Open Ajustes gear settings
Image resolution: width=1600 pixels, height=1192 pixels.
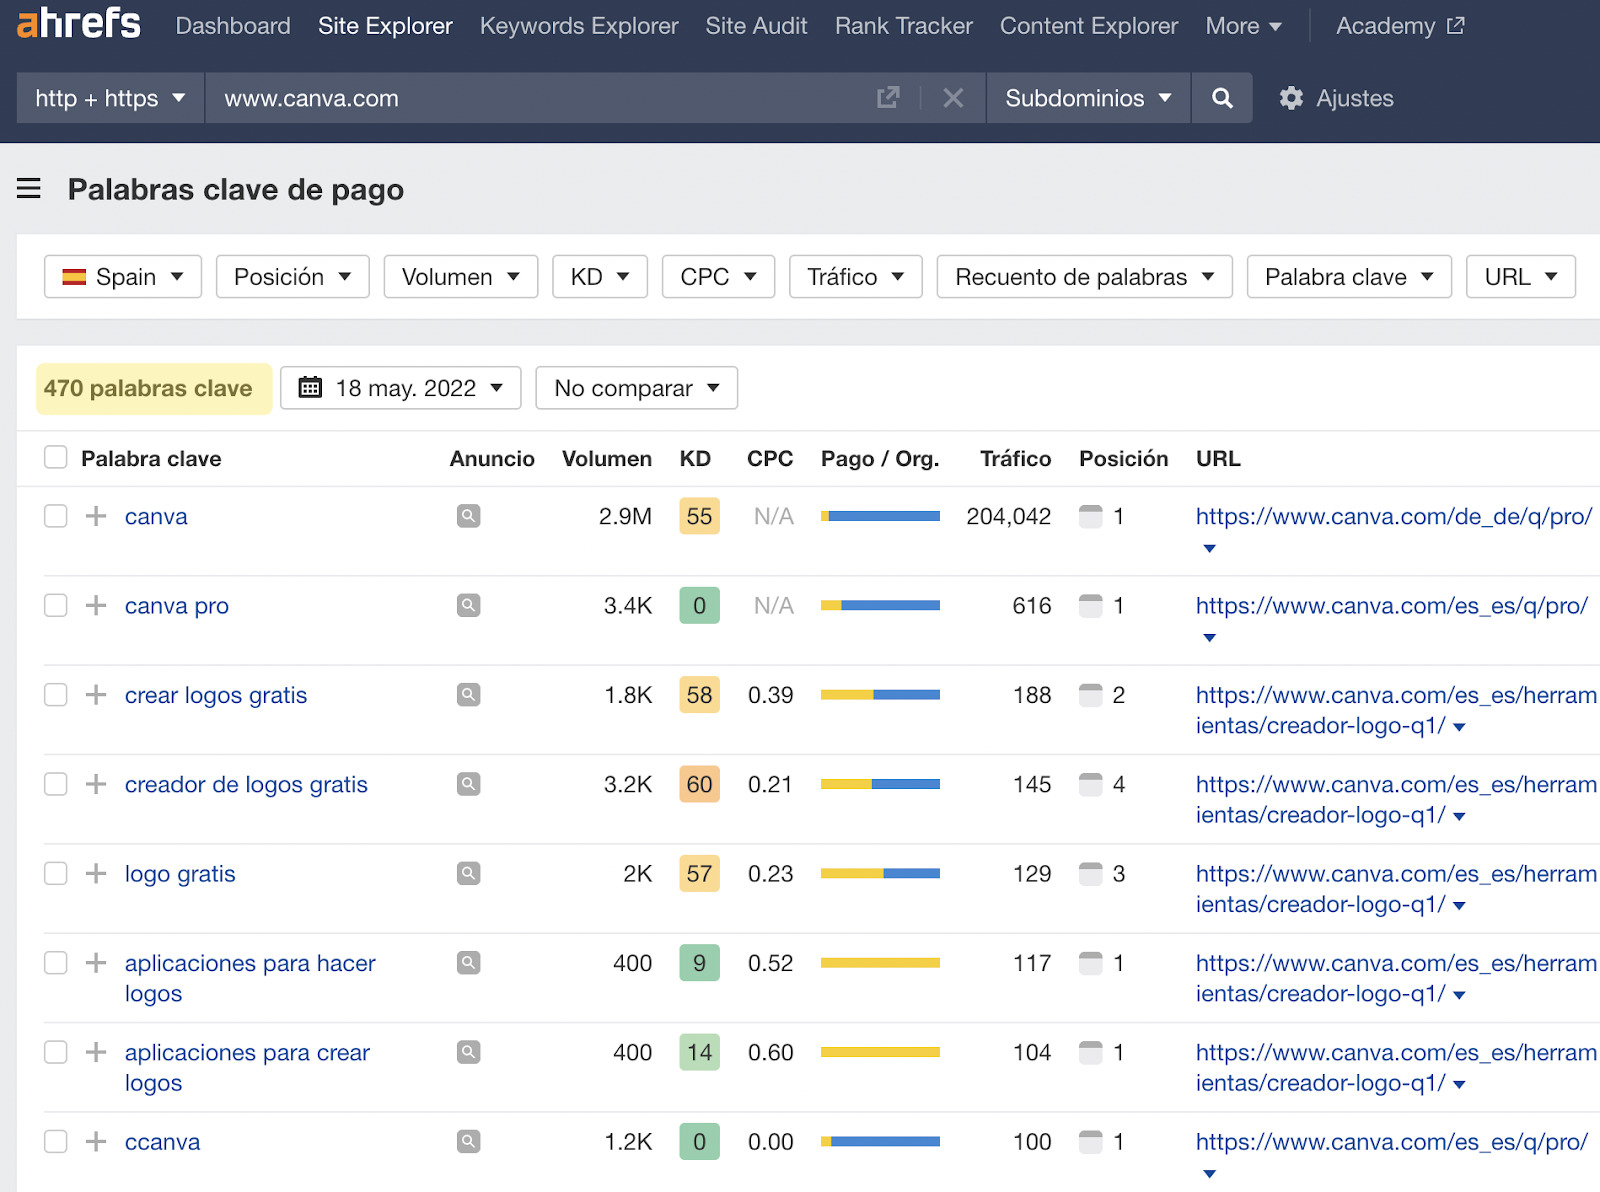click(x=1336, y=98)
